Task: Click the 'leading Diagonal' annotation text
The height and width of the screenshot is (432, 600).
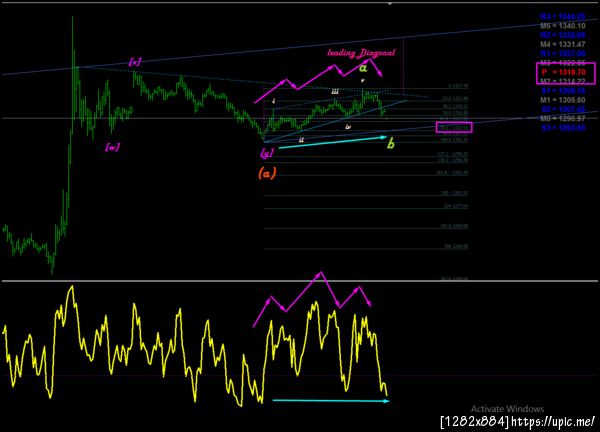Action: click(x=361, y=53)
